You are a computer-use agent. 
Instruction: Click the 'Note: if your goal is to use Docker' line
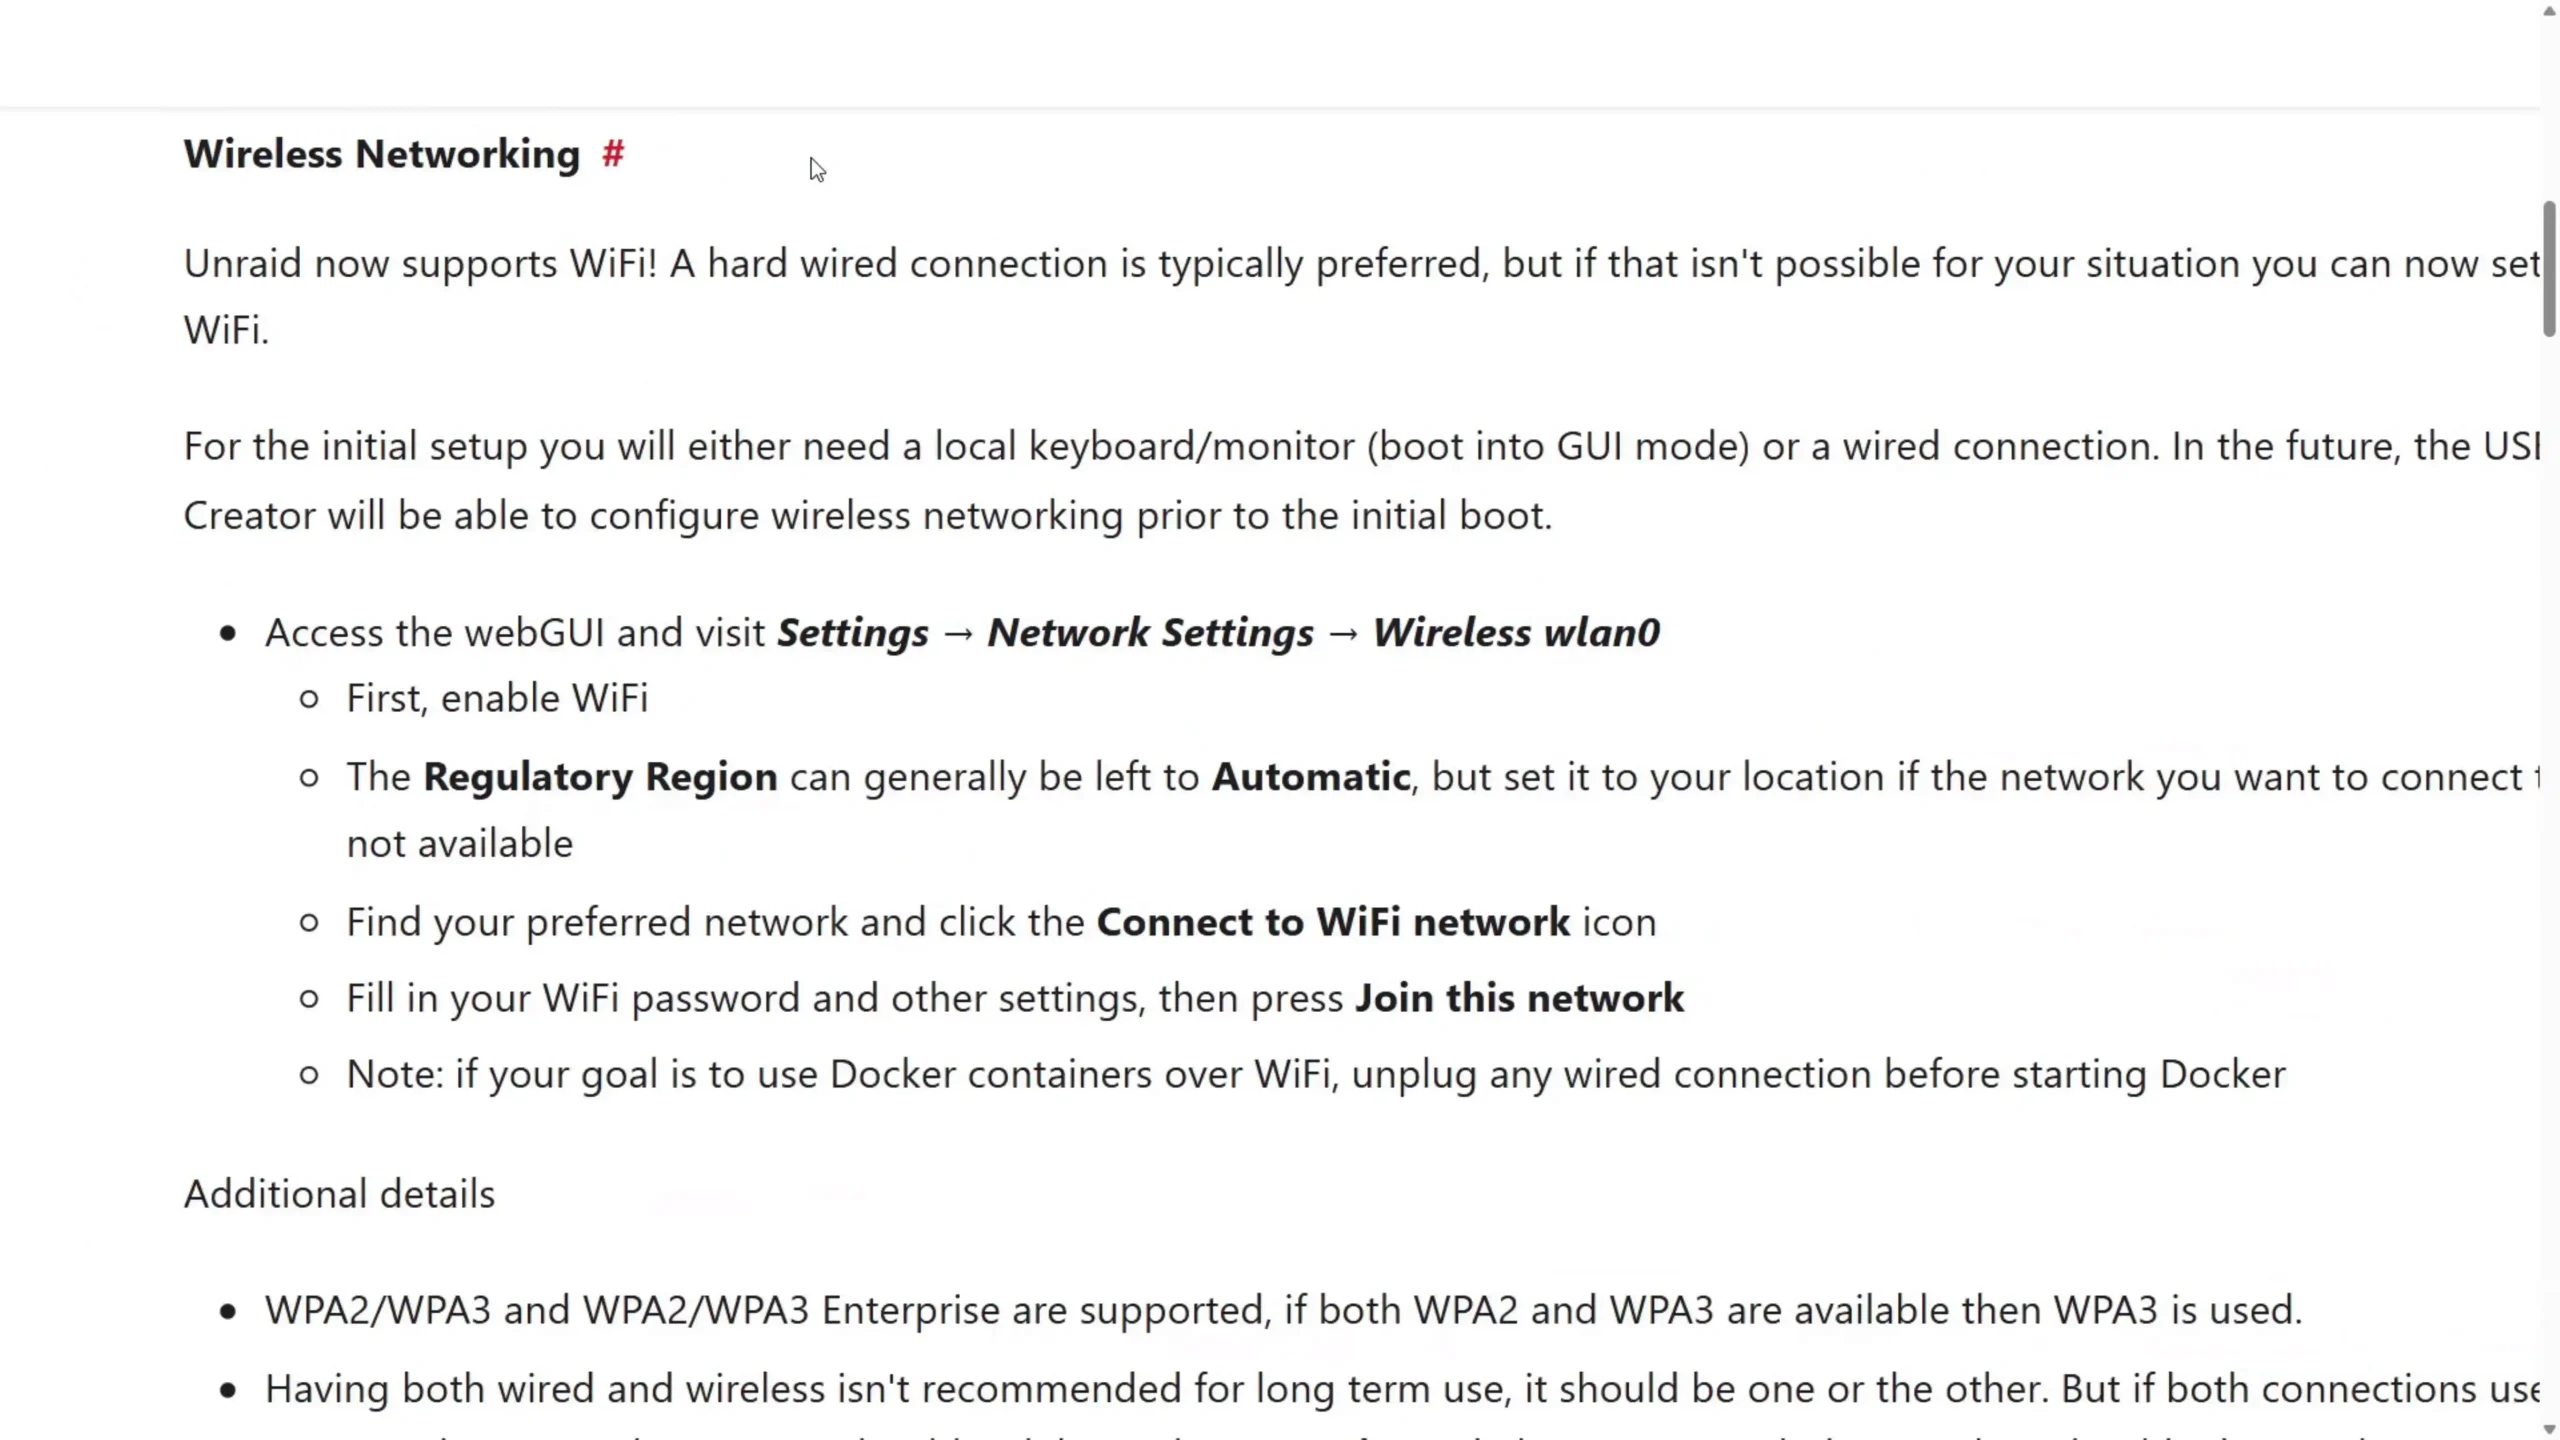[1316, 1075]
